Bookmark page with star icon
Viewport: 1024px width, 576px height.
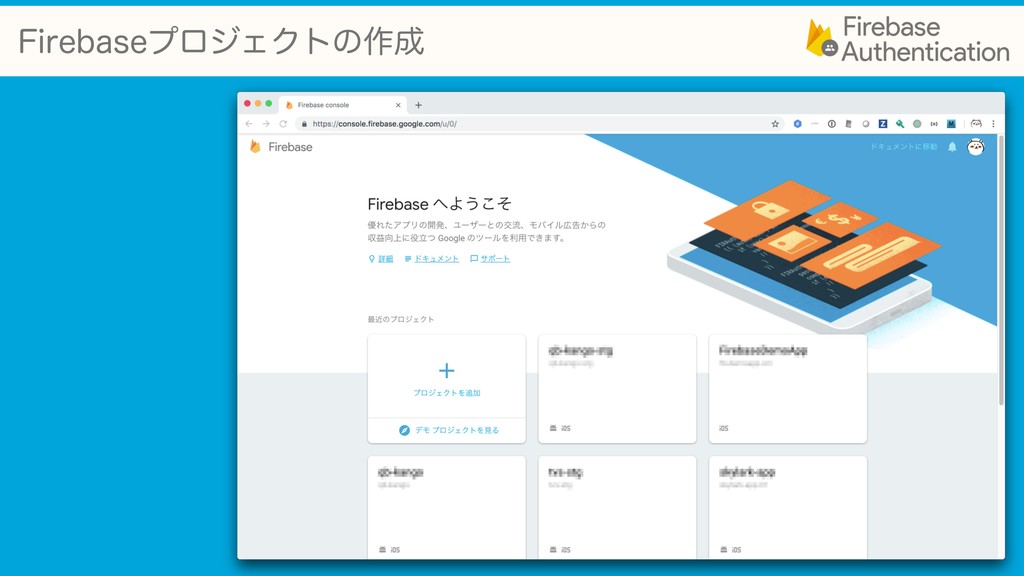tap(775, 124)
